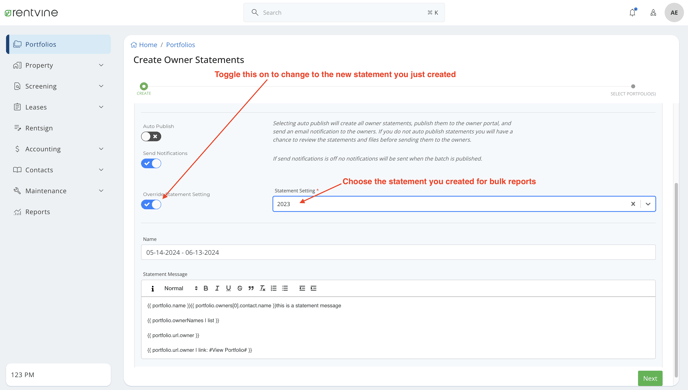Open the notifications bell
This screenshot has height=390, width=688.
(632, 12)
